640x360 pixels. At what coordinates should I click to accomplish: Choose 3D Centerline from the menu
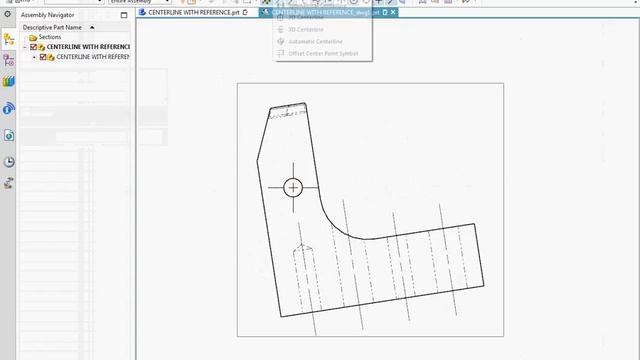point(305,29)
